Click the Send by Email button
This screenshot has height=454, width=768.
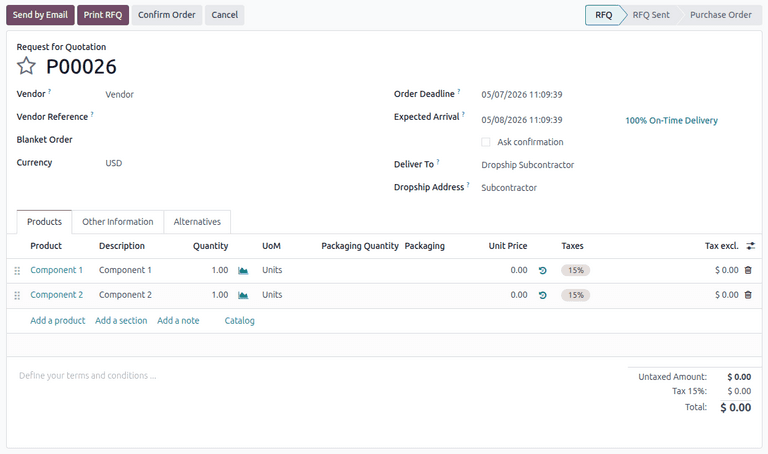pos(40,15)
